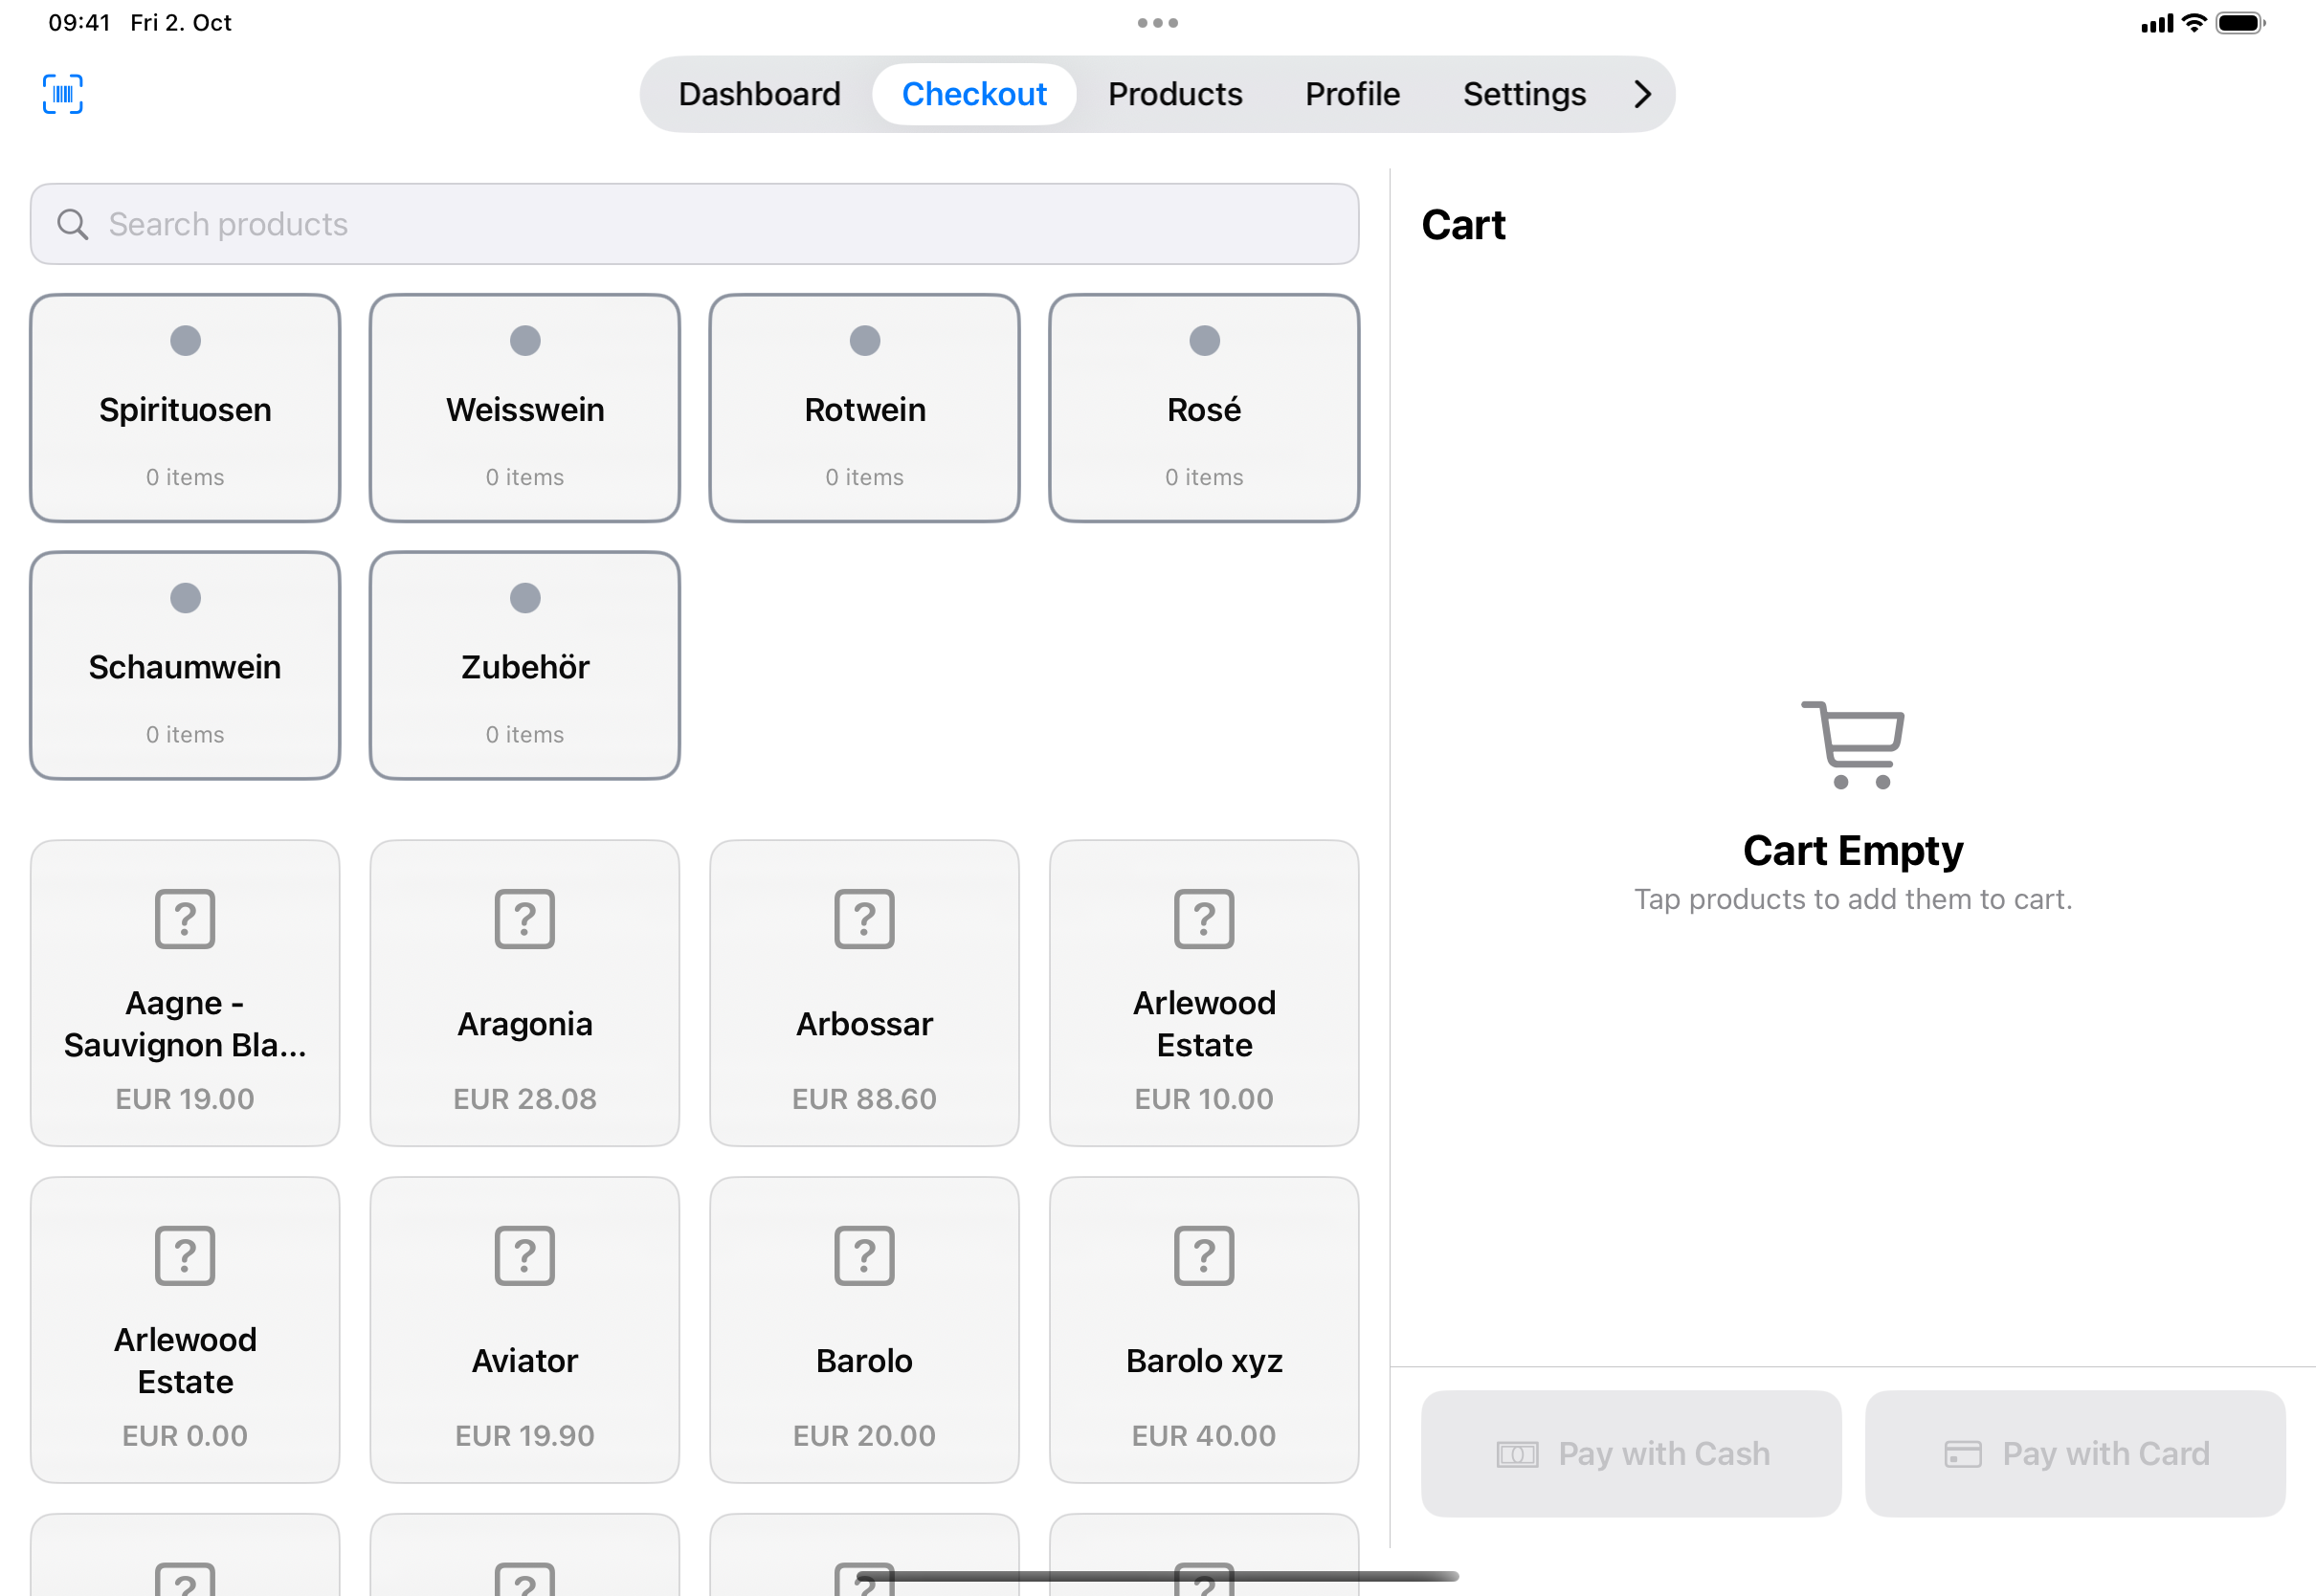Add Aviator to the cart

click(525, 1330)
